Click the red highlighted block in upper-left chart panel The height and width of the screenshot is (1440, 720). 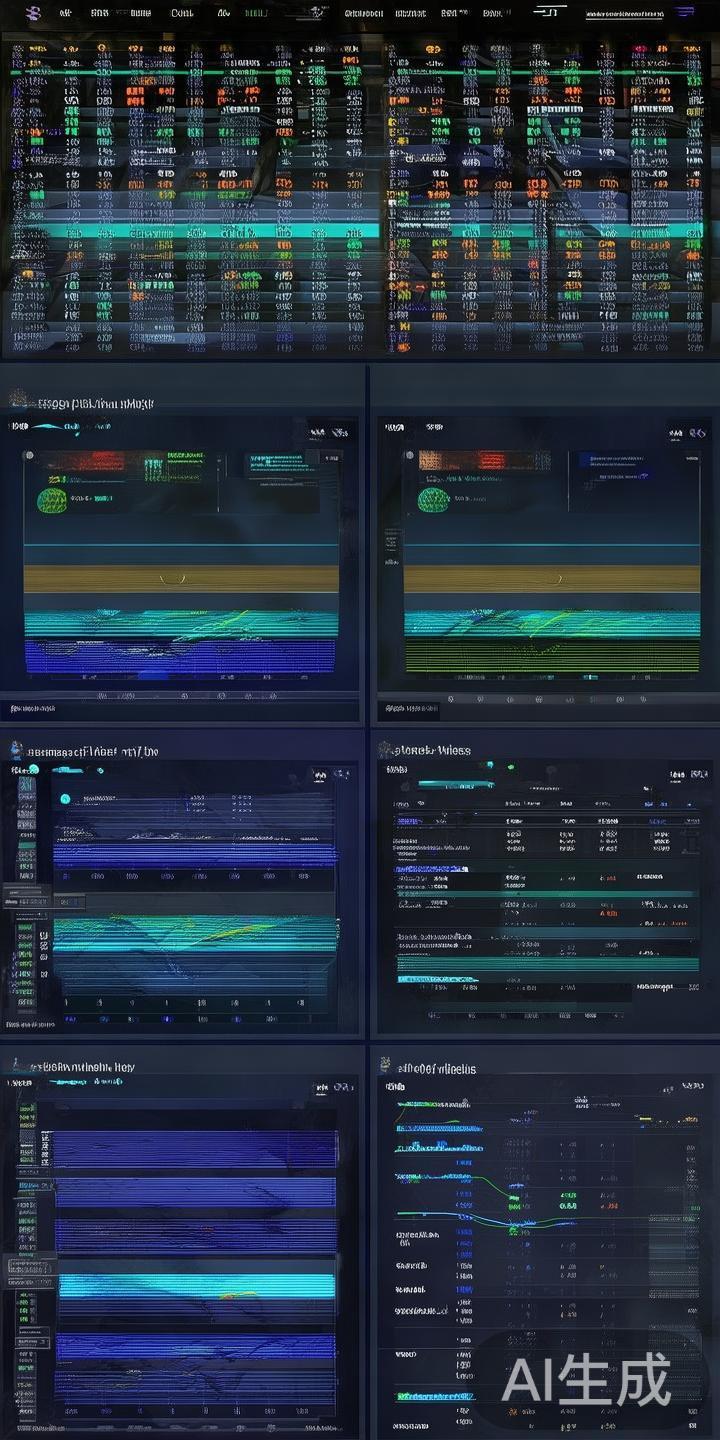tap(85, 461)
